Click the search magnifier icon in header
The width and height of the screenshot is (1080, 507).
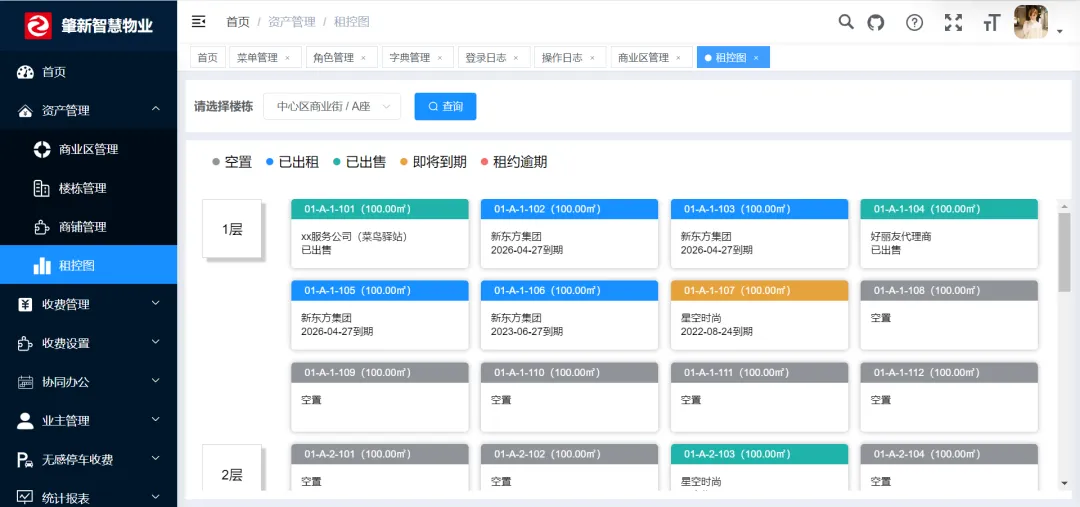point(846,22)
